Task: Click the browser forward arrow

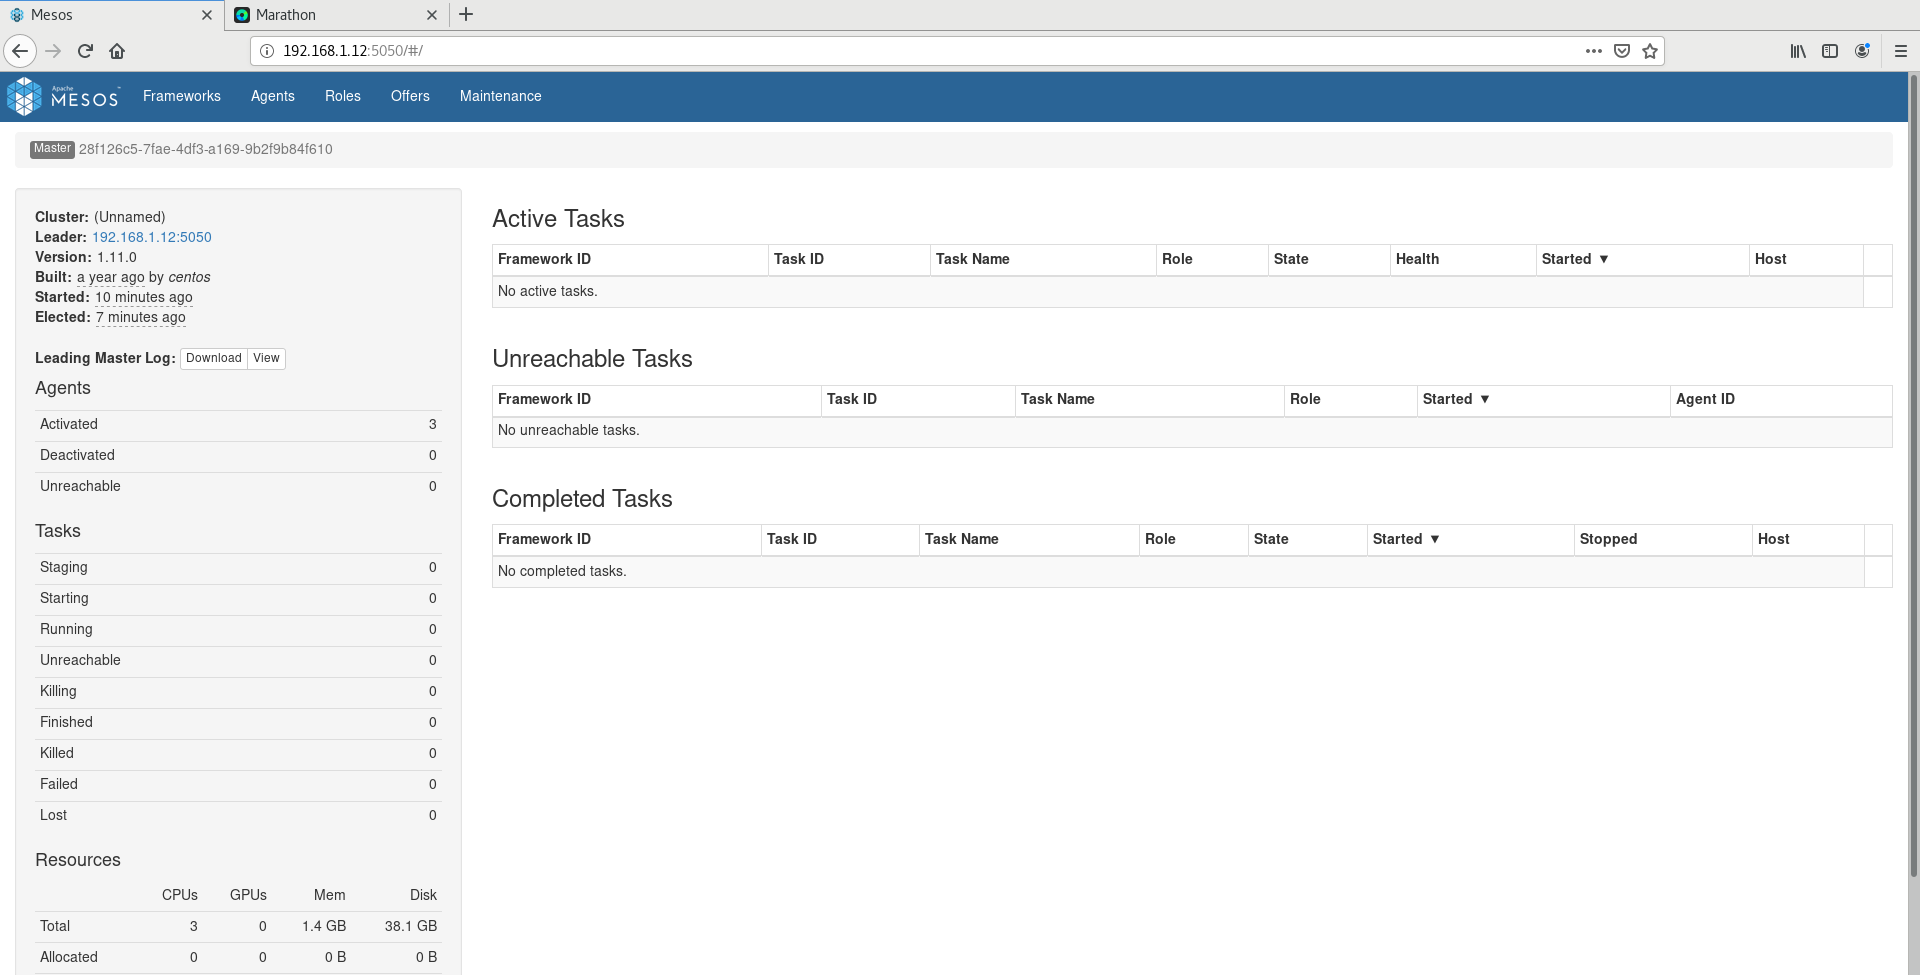Action: point(53,51)
